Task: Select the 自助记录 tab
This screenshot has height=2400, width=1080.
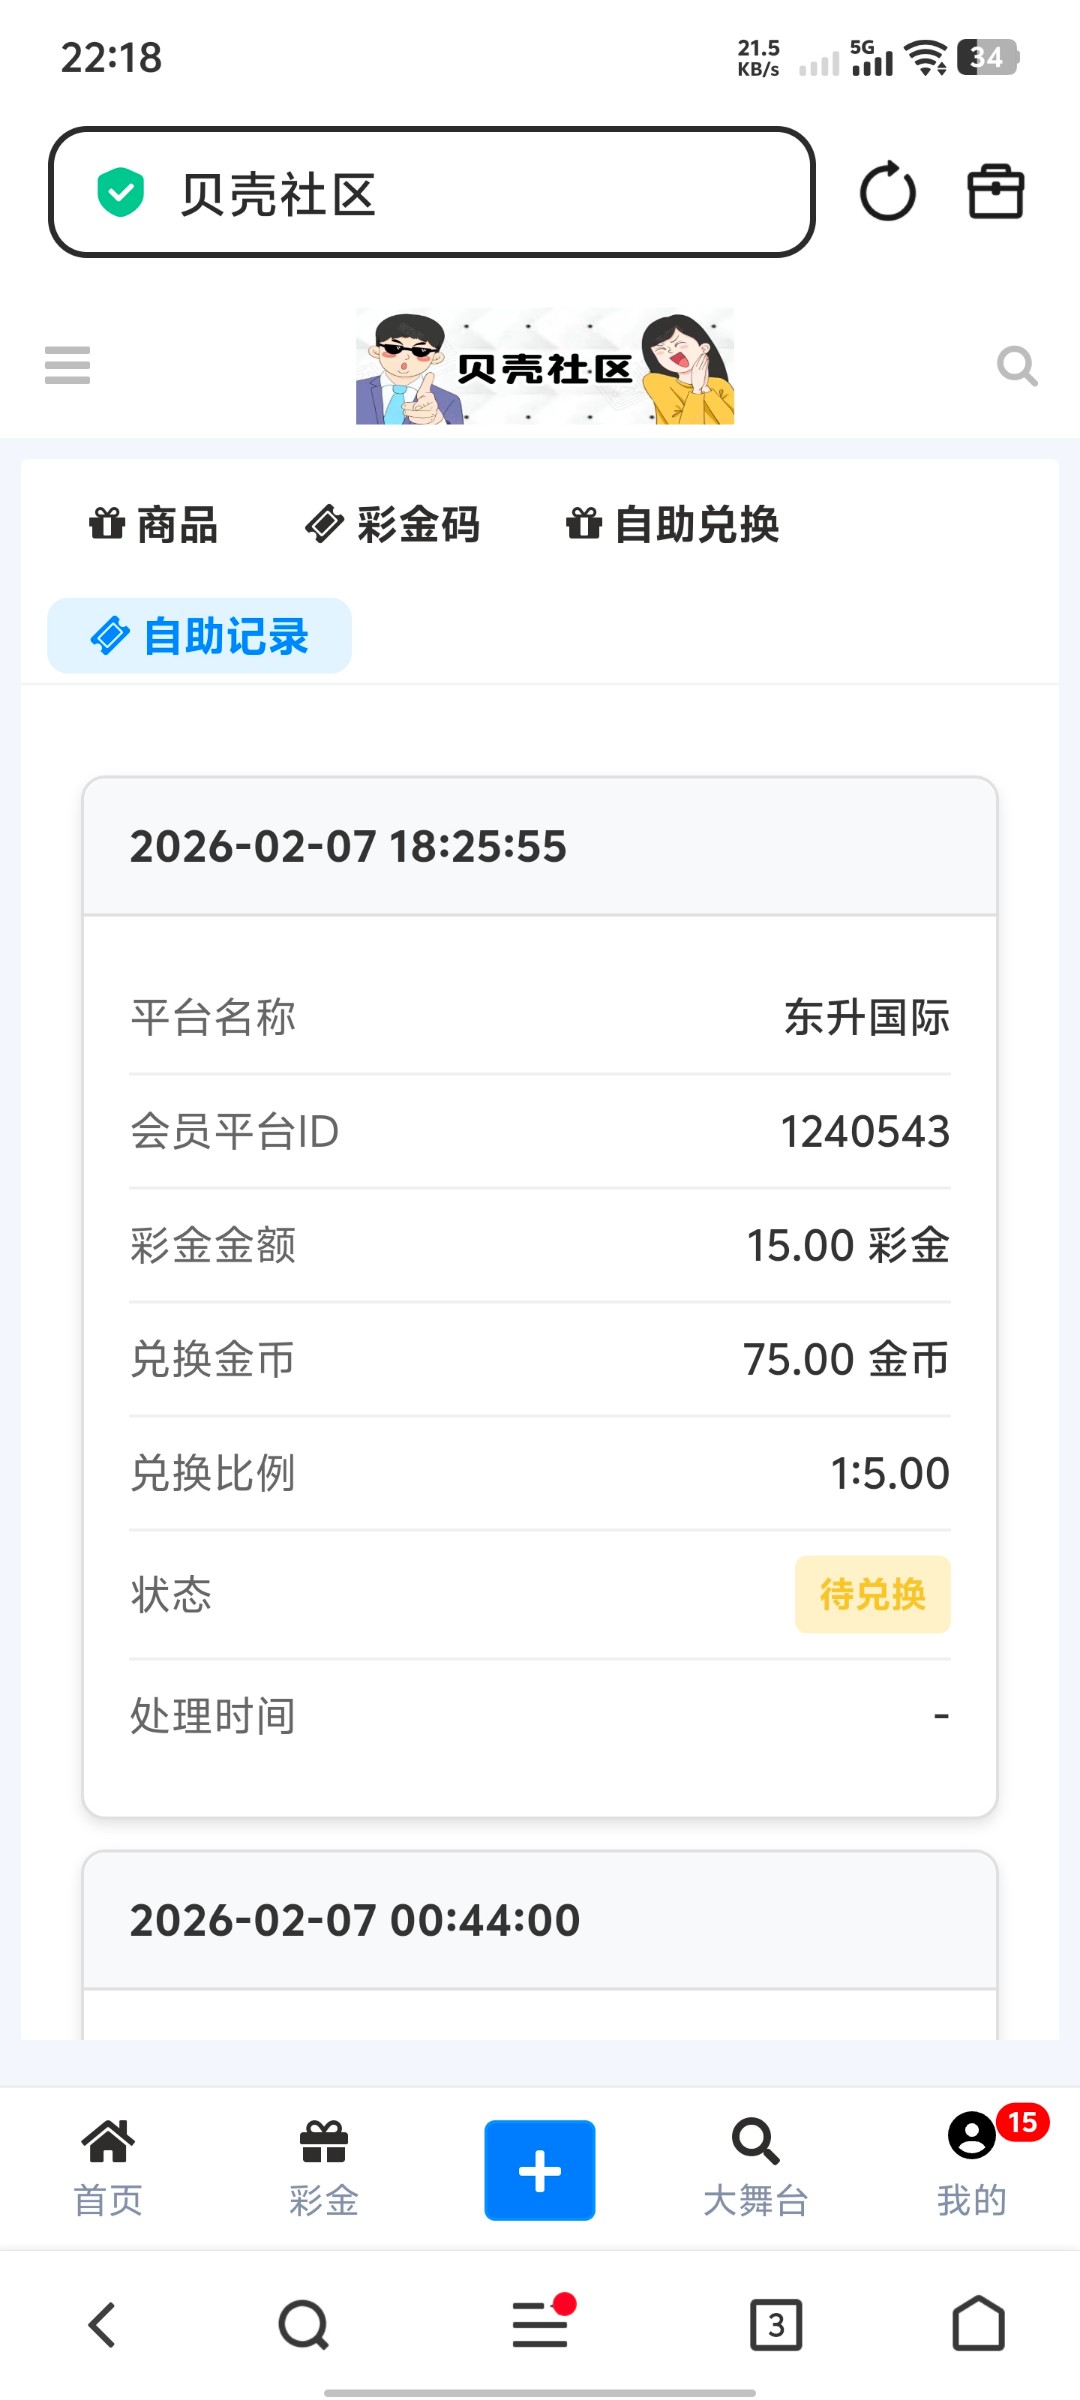Action: click(x=200, y=636)
